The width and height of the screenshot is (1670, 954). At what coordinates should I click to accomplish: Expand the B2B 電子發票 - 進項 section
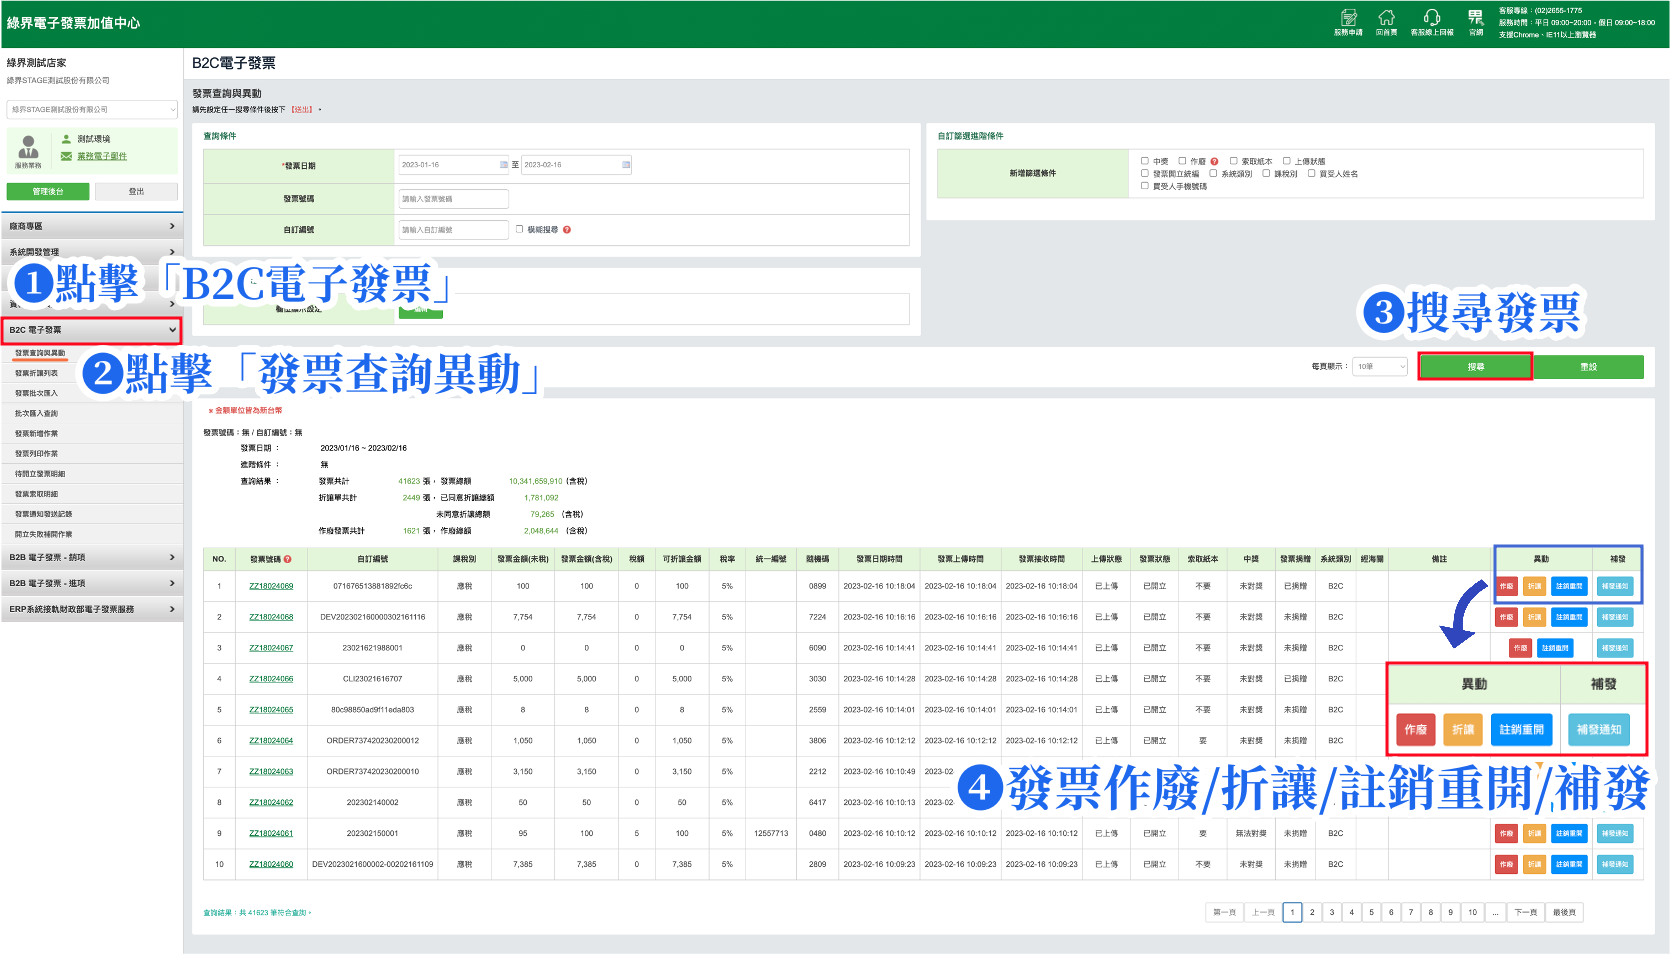[x=92, y=583]
